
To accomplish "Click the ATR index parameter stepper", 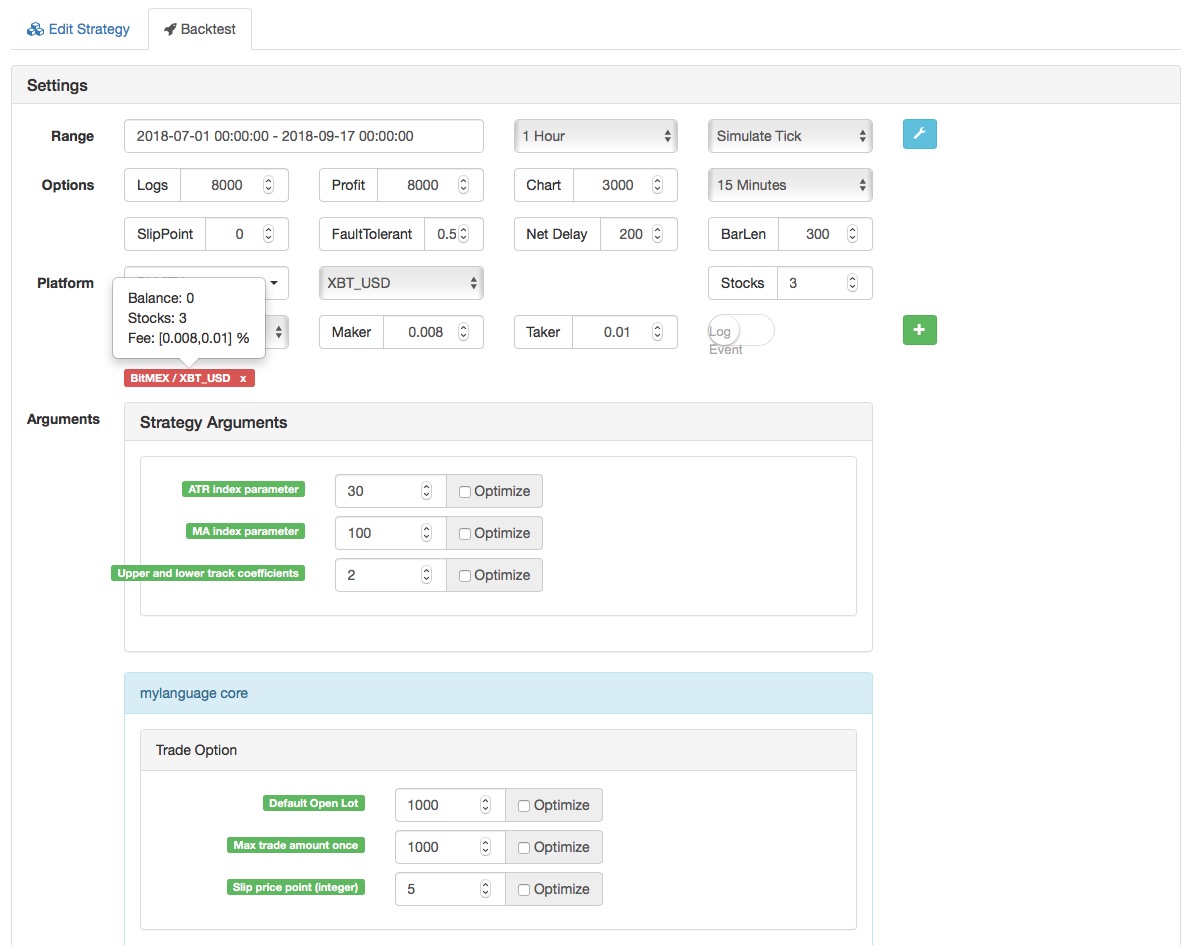I will pos(426,491).
